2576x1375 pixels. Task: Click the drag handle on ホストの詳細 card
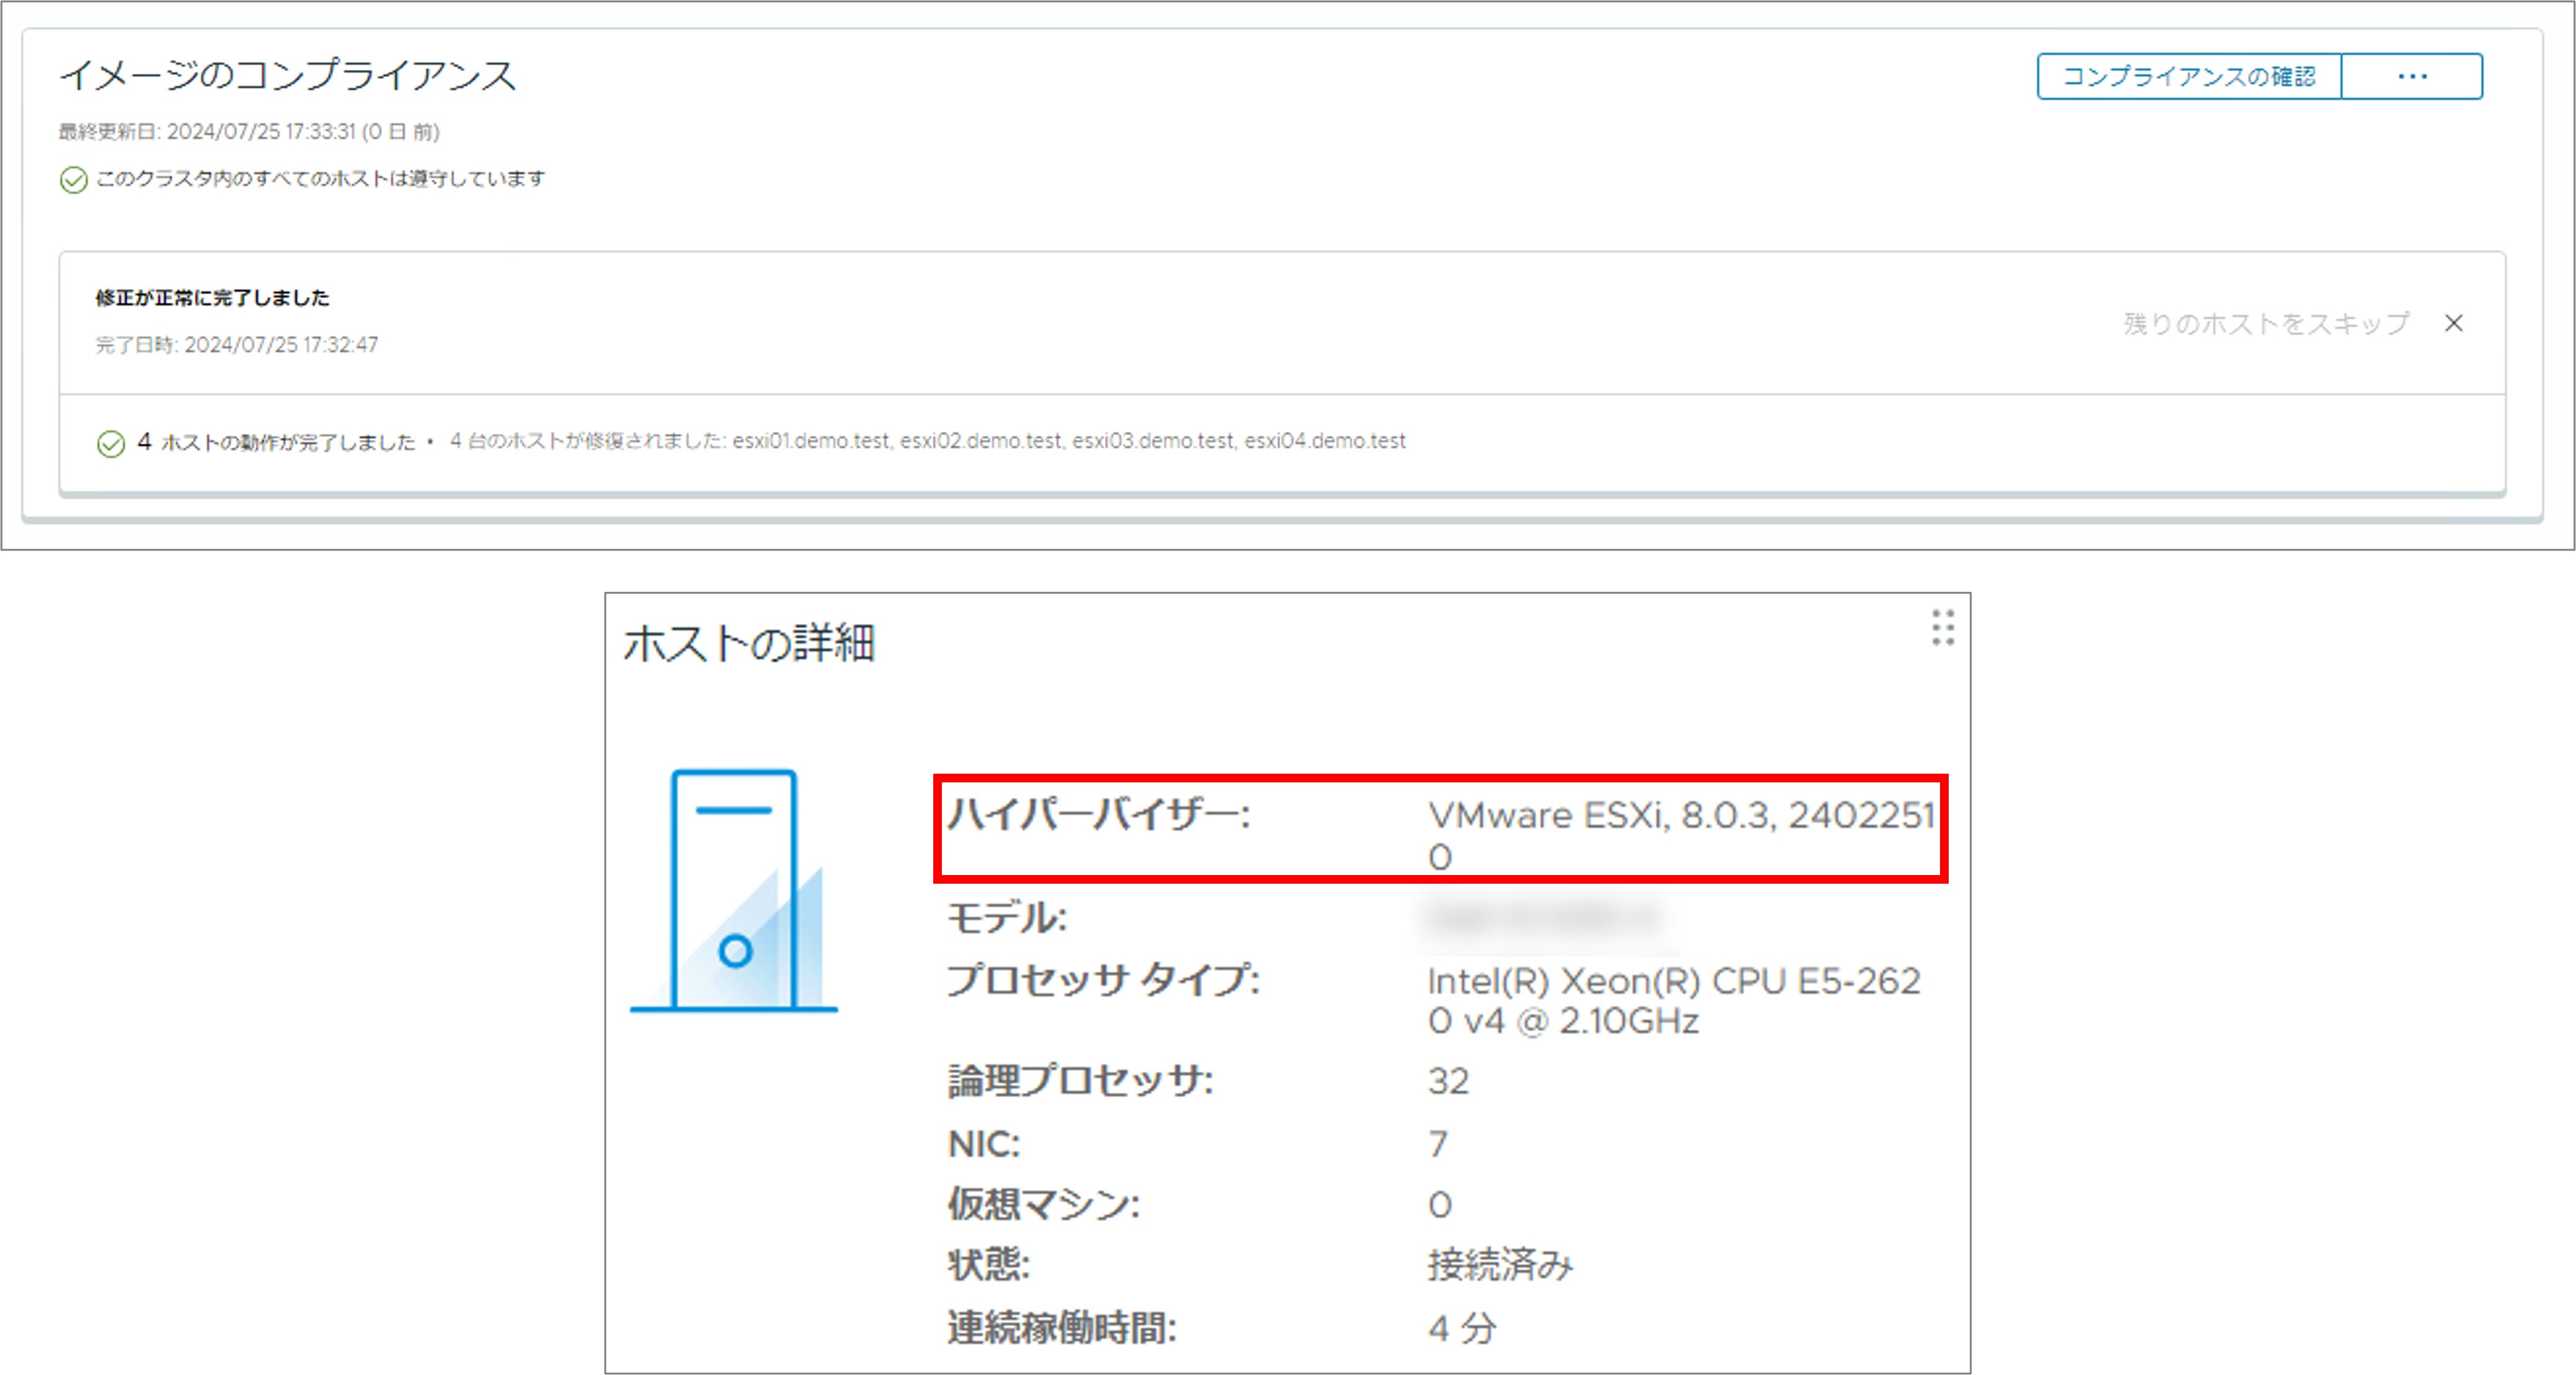pos(1942,628)
